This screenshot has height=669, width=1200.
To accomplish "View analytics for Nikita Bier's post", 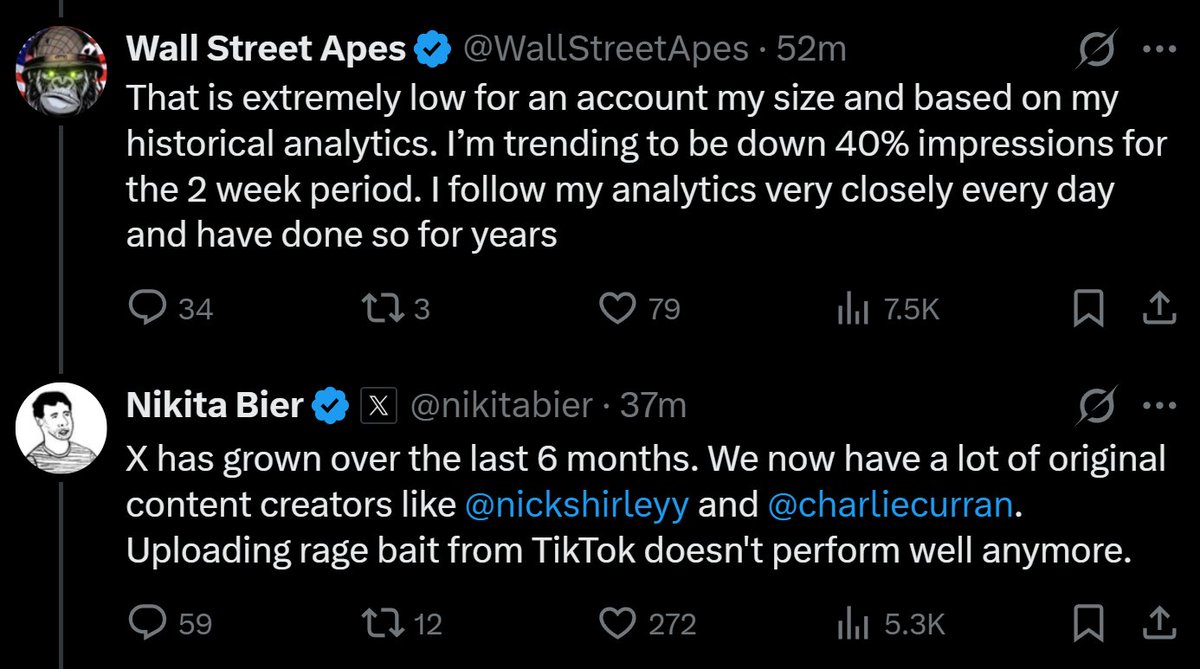I will [x=849, y=624].
